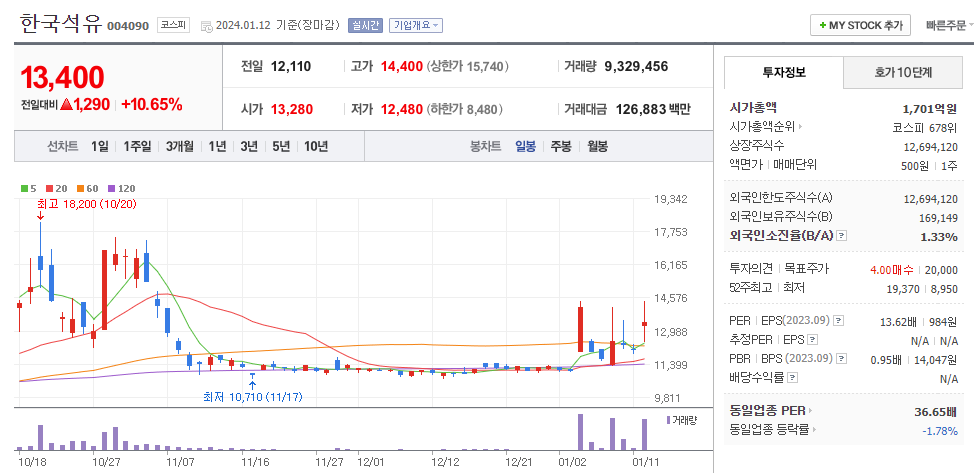Viewport: 977px width, 473px height.
Task: Click the 코스피 678위 ranking value
Action: (x=925, y=128)
